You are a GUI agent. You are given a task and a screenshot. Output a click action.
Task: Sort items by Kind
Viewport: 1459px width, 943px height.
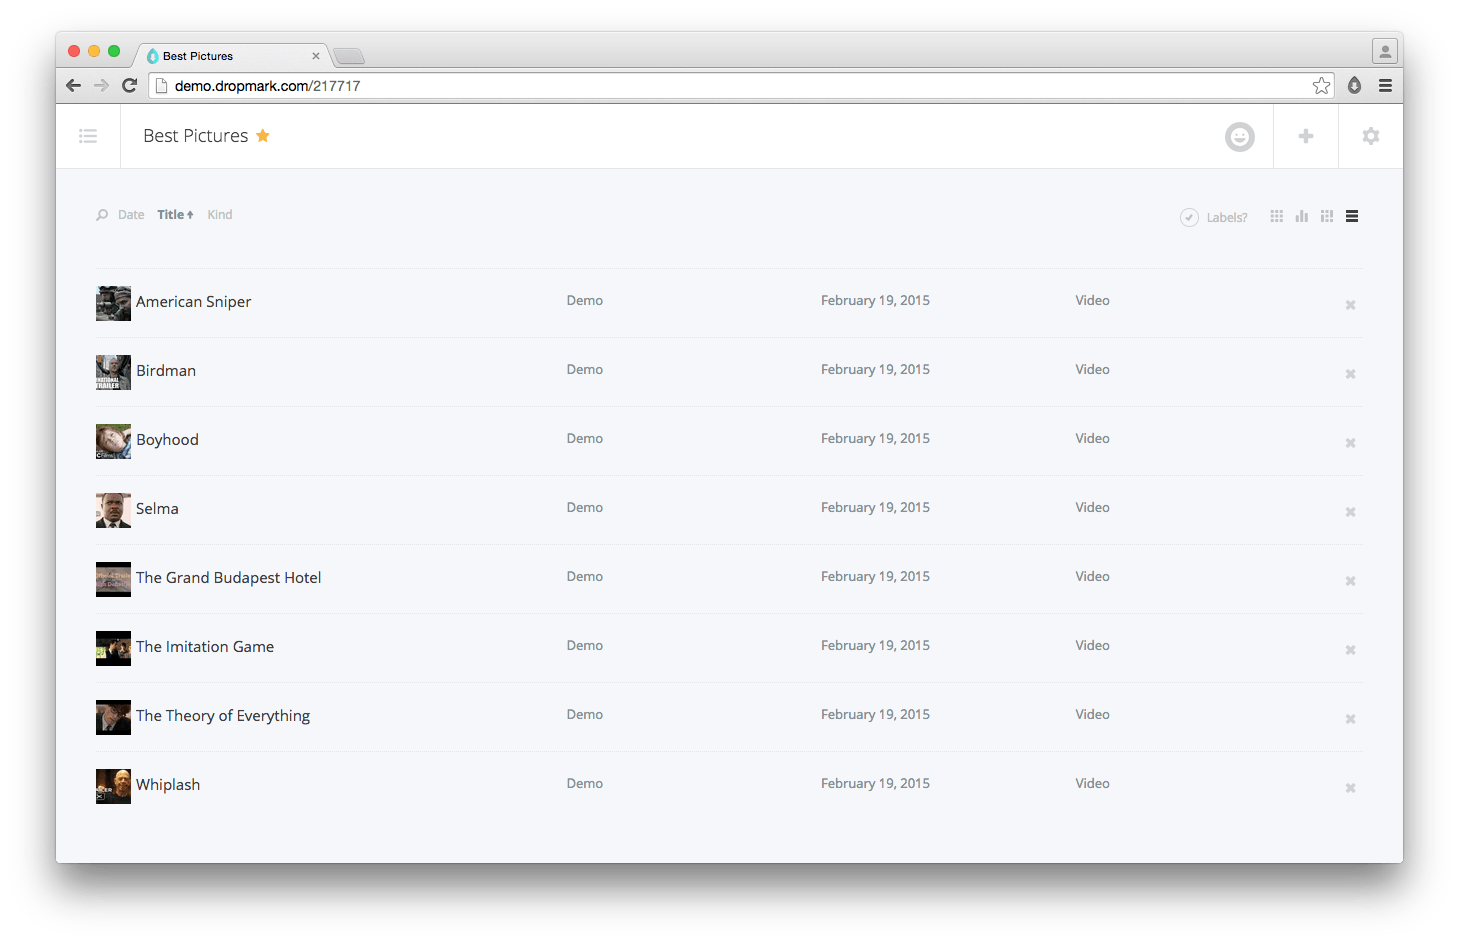[x=220, y=215]
